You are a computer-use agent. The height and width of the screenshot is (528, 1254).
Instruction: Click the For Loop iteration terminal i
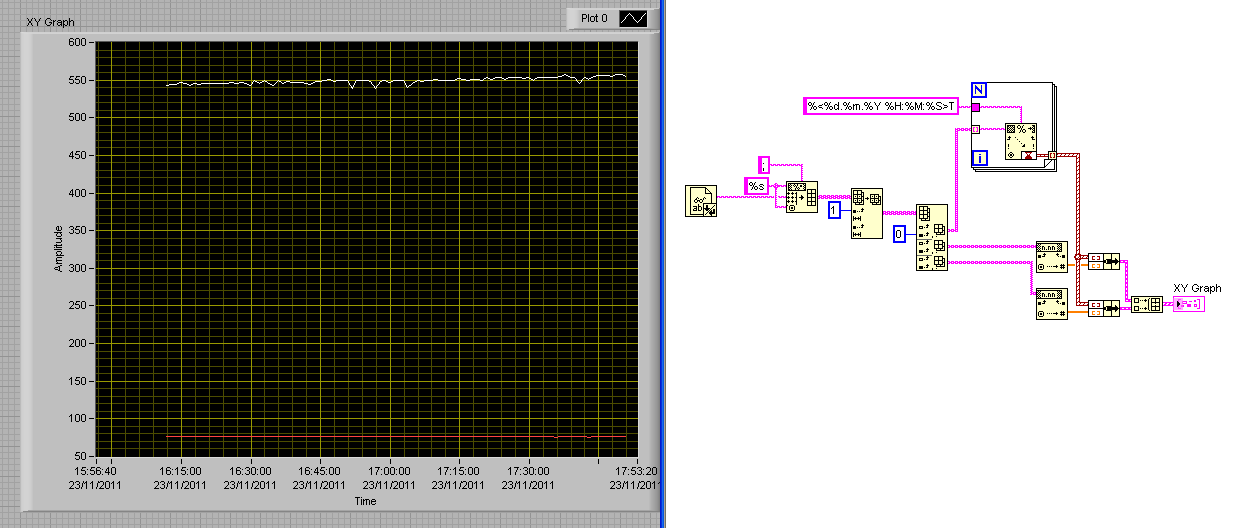pos(981,158)
